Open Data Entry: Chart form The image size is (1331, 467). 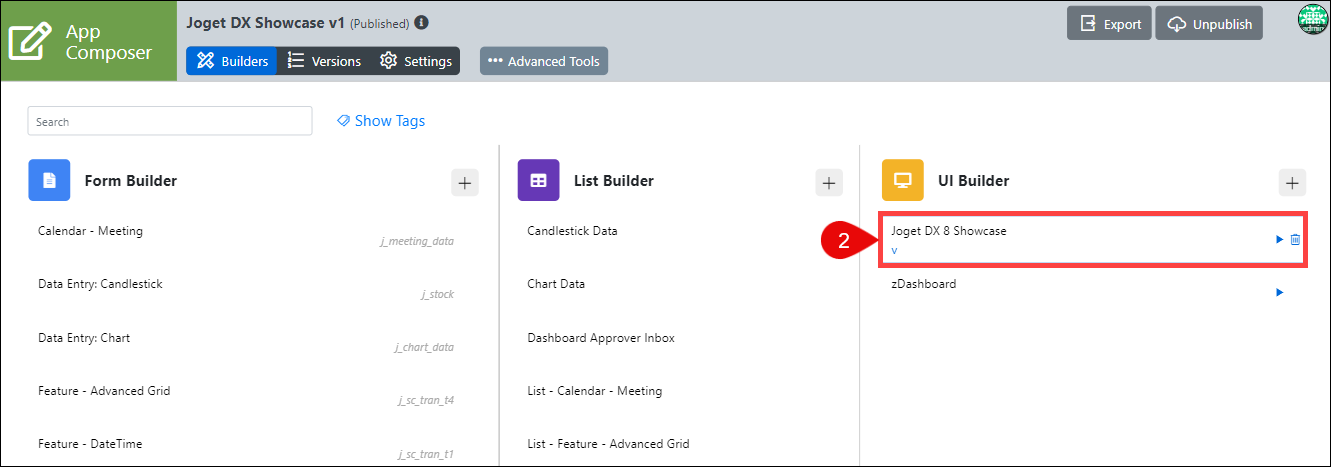[84, 338]
